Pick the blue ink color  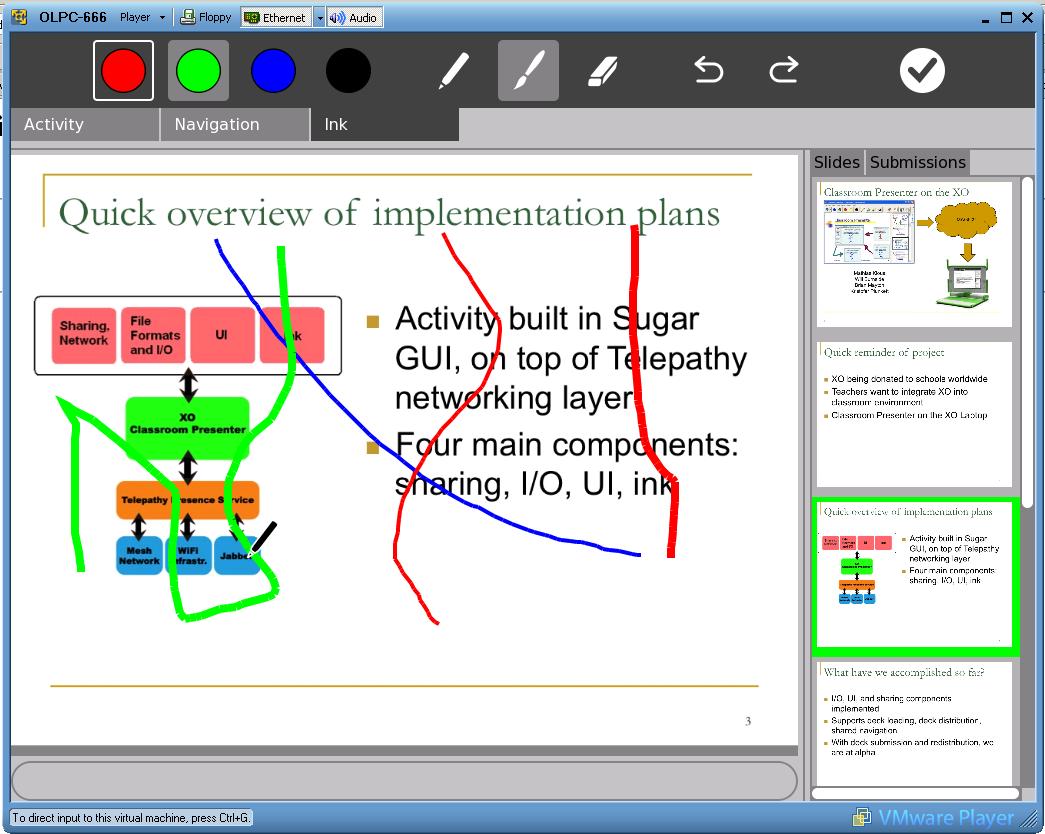273,71
